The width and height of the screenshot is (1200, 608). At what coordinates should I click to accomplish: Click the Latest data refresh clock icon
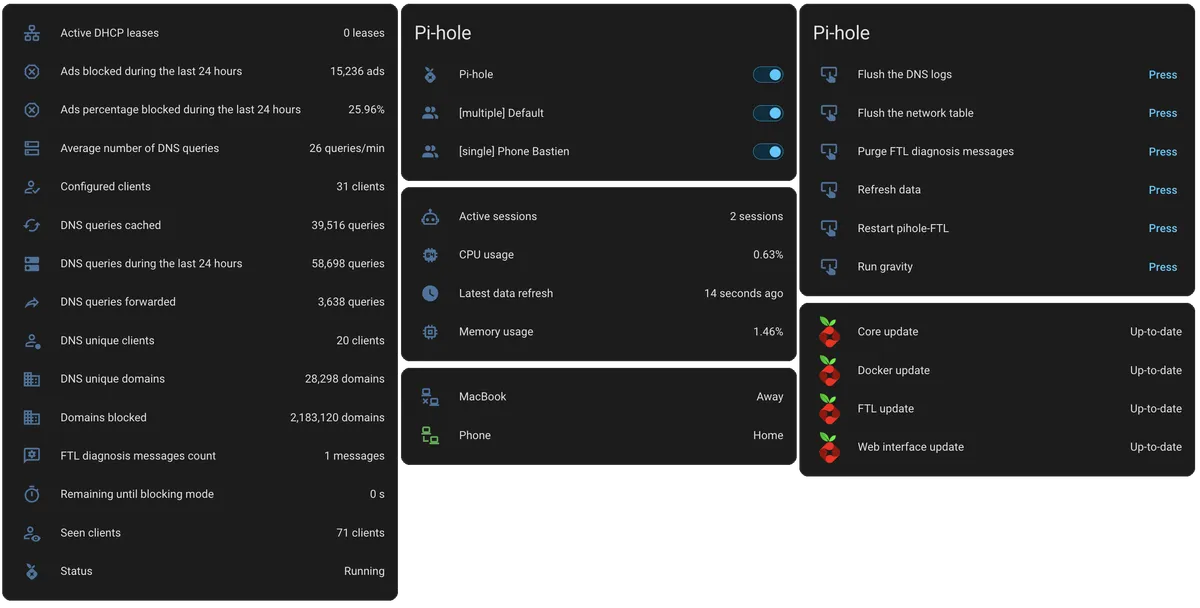[430, 293]
